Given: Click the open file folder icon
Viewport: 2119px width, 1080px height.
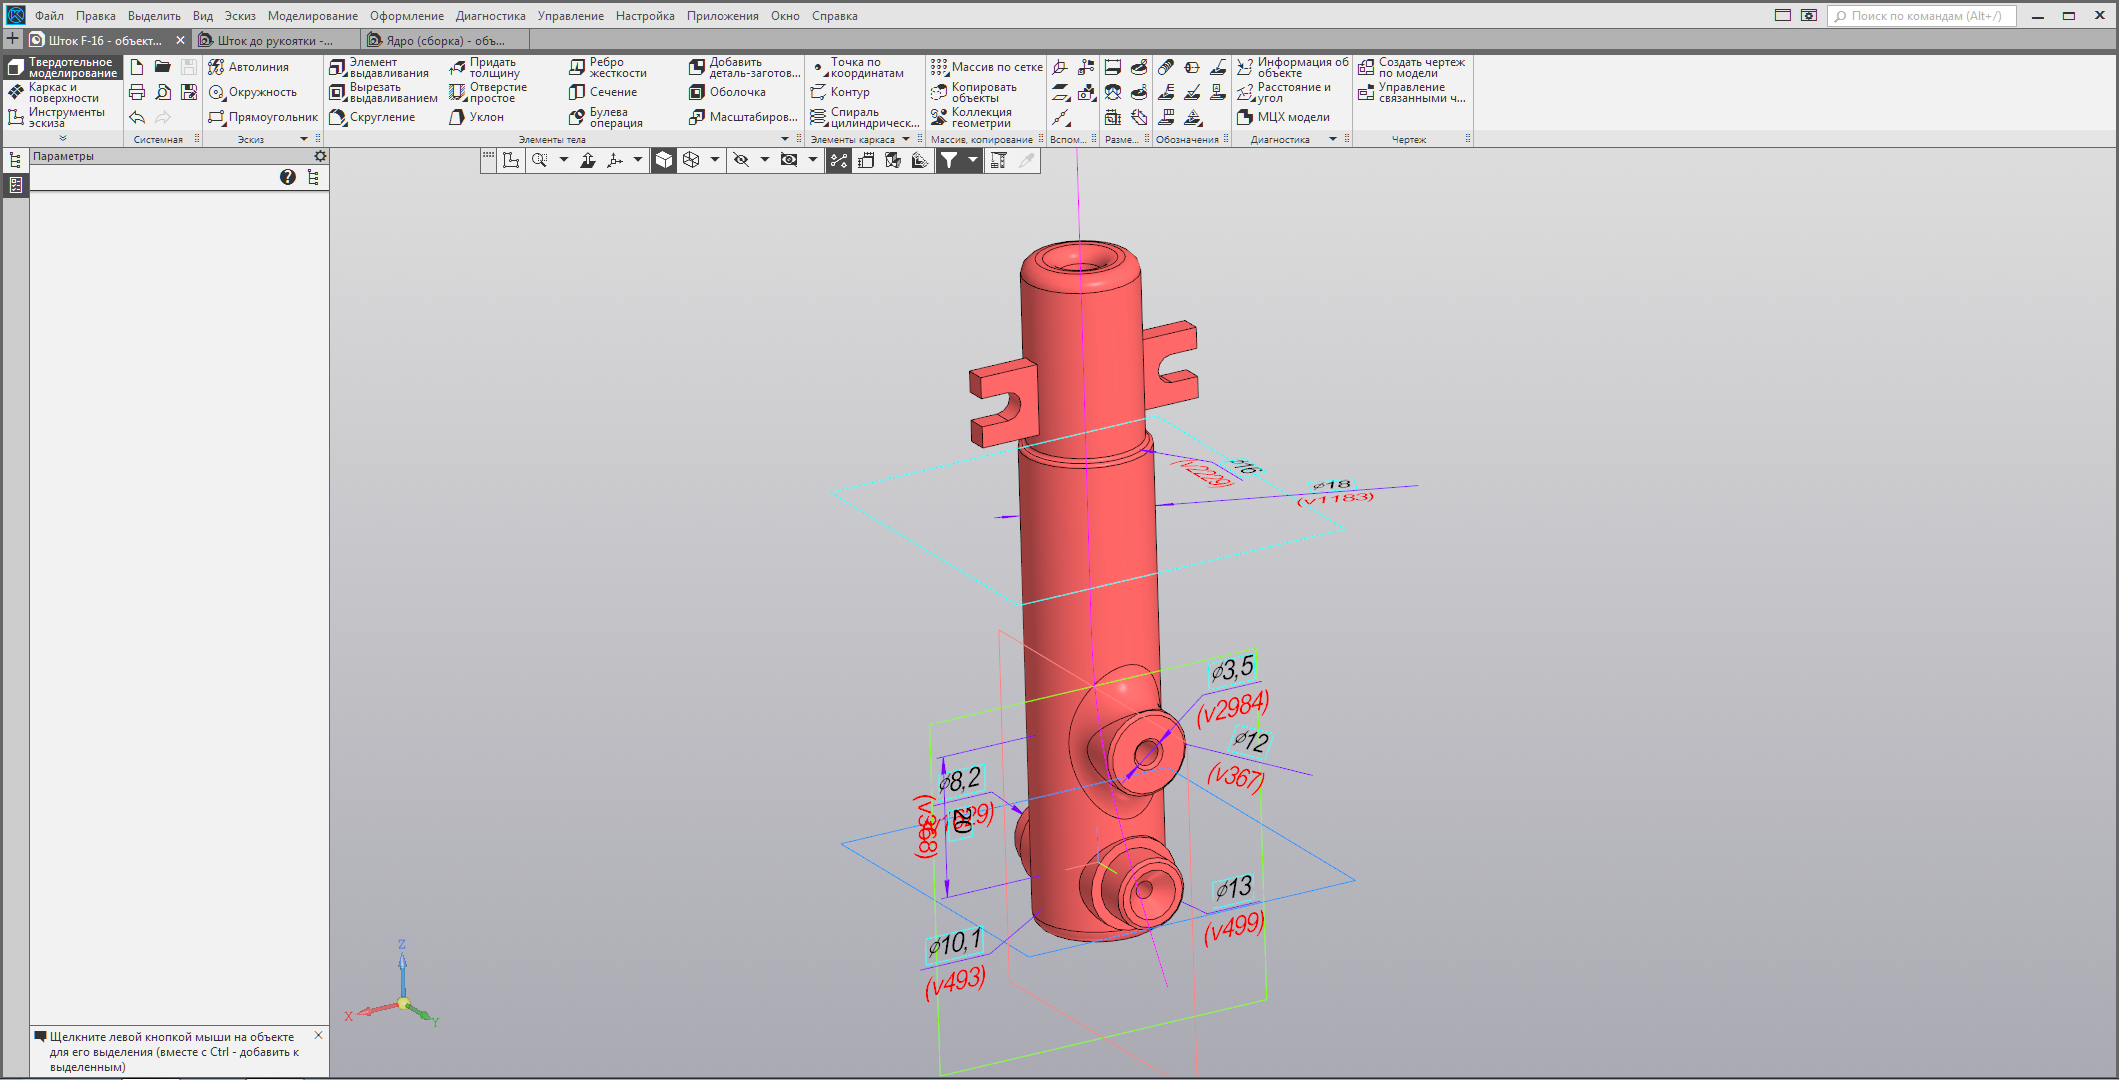Looking at the screenshot, I should point(163,67).
